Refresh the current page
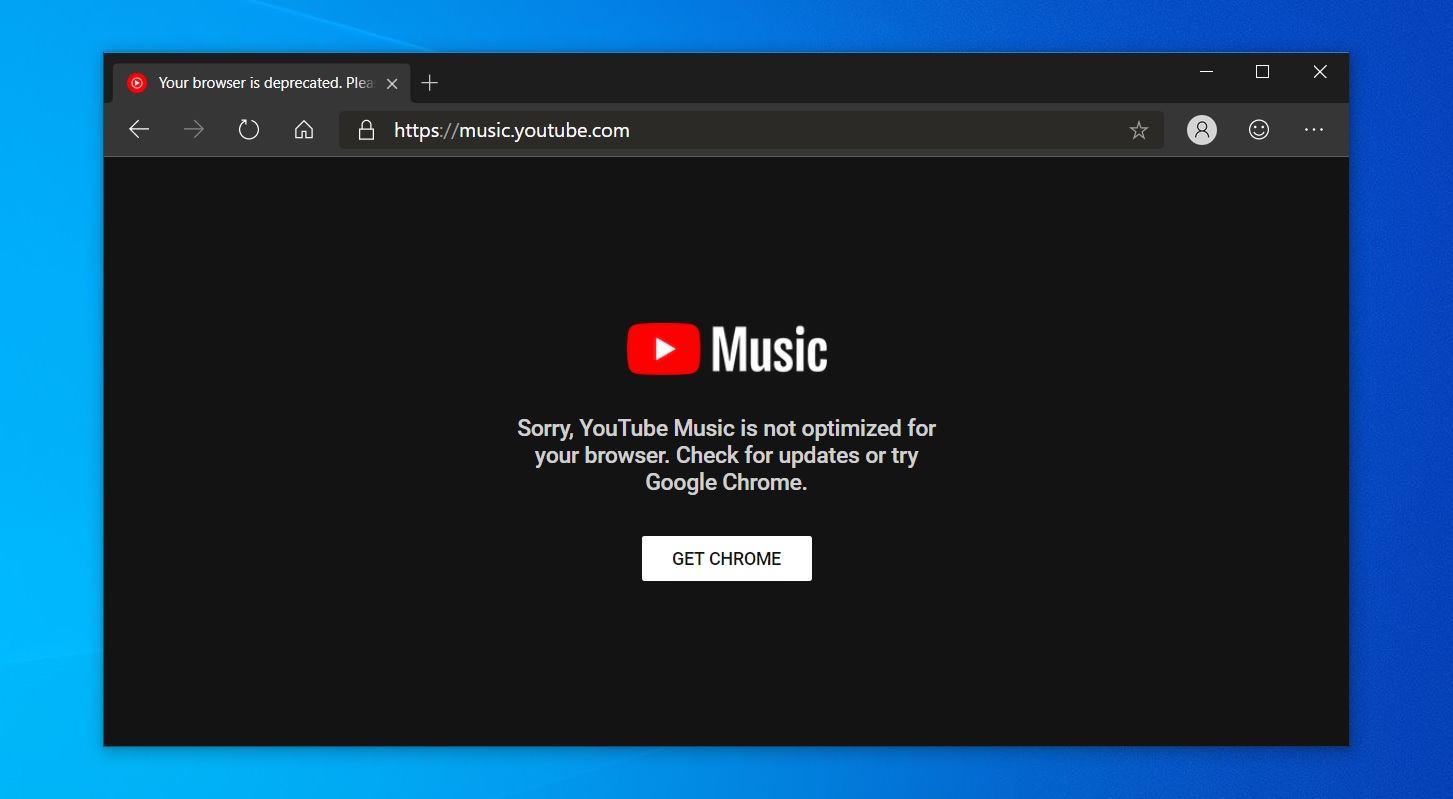1453x799 pixels. [249, 130]
